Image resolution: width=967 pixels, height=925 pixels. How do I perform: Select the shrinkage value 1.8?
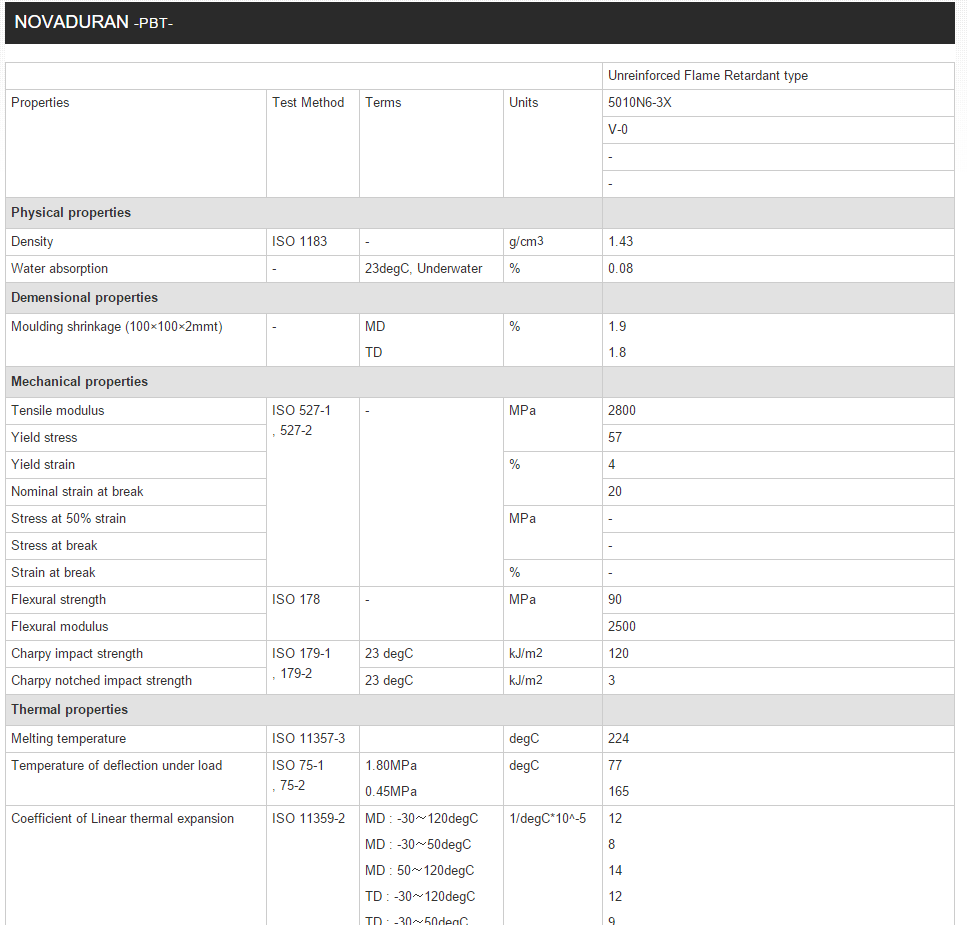click(x=617, y=352)
